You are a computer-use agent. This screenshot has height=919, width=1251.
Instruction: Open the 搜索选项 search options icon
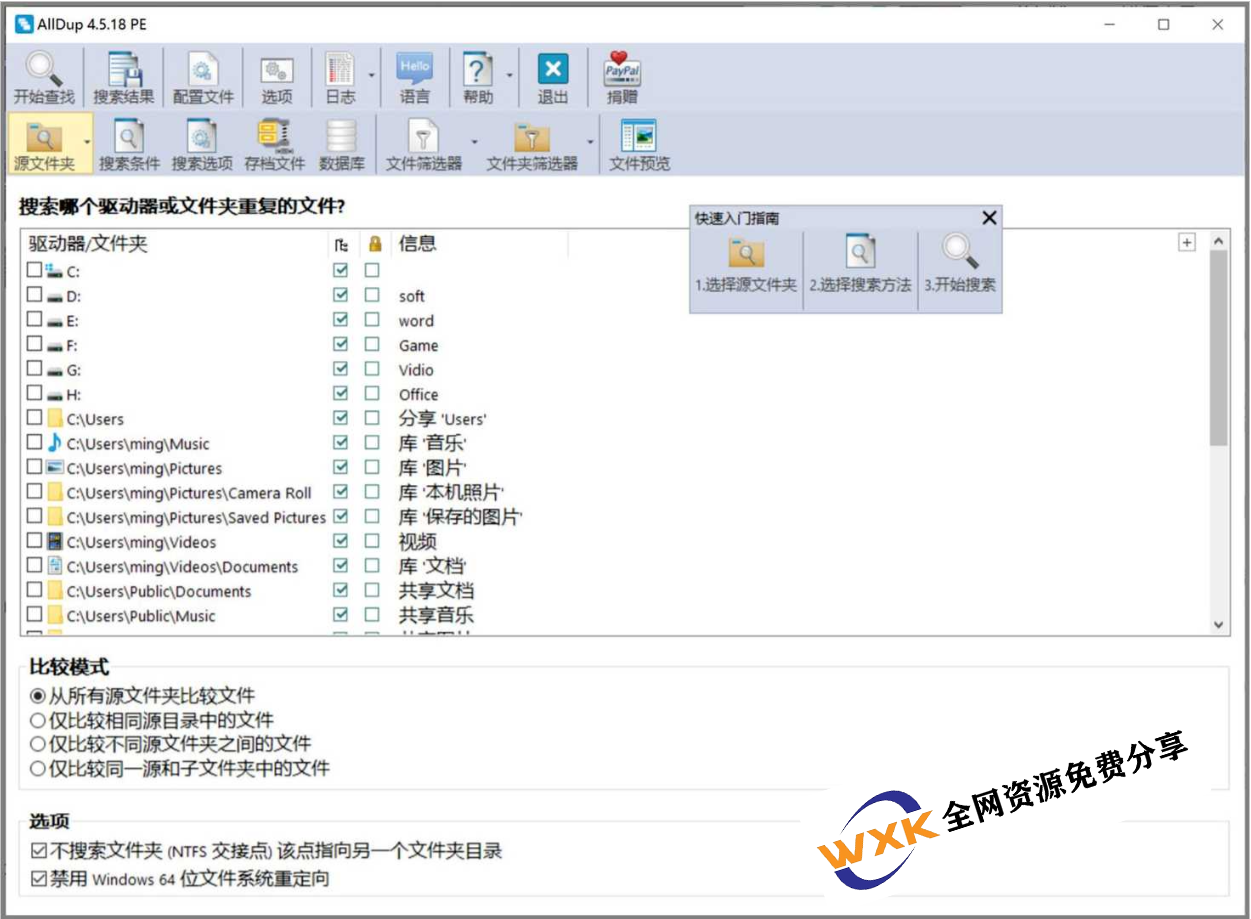(x=202, y=144)
